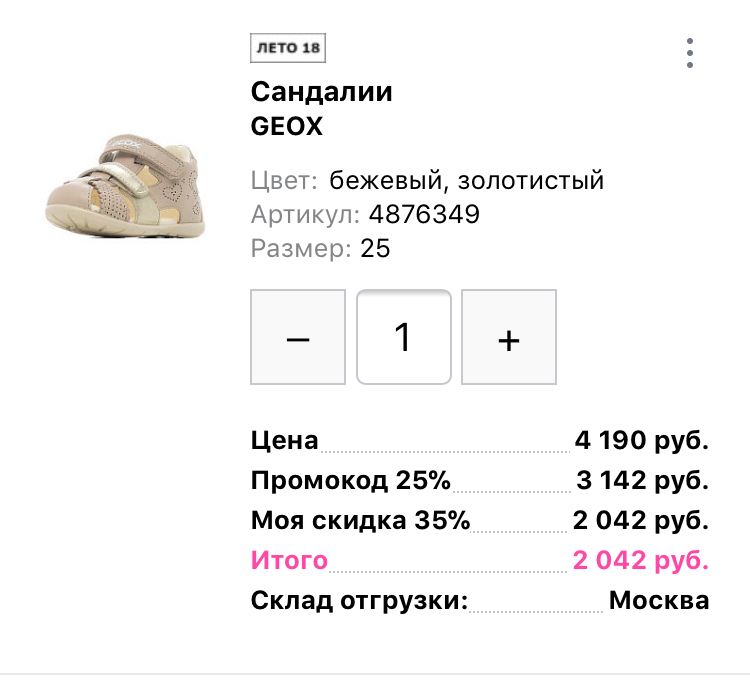Decrease quantity with the minus button
Screen dimensions: 750x683
[298, 338]
